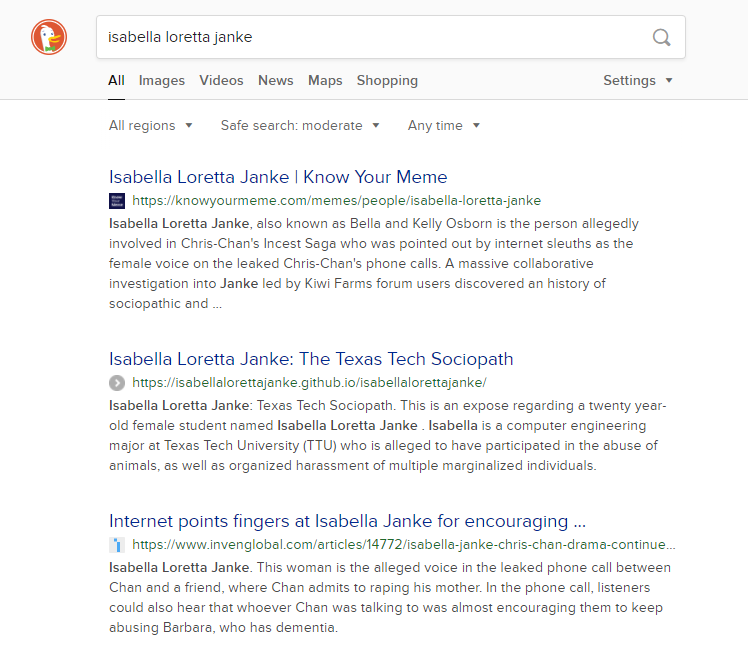Viewport: 748px width, 648px height.
Task: Click the isabellalorettajanke.github.io URL
Action: pos(309,383)
